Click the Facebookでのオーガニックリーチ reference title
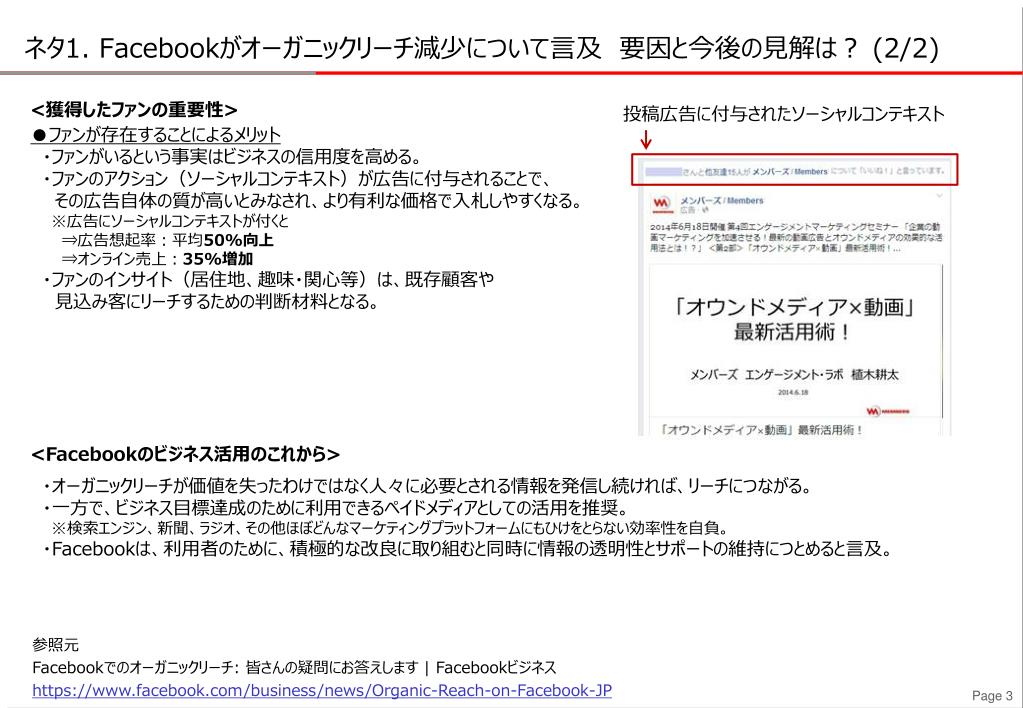Viewport: 1023px width, 708px height. (x=294, y=668)
